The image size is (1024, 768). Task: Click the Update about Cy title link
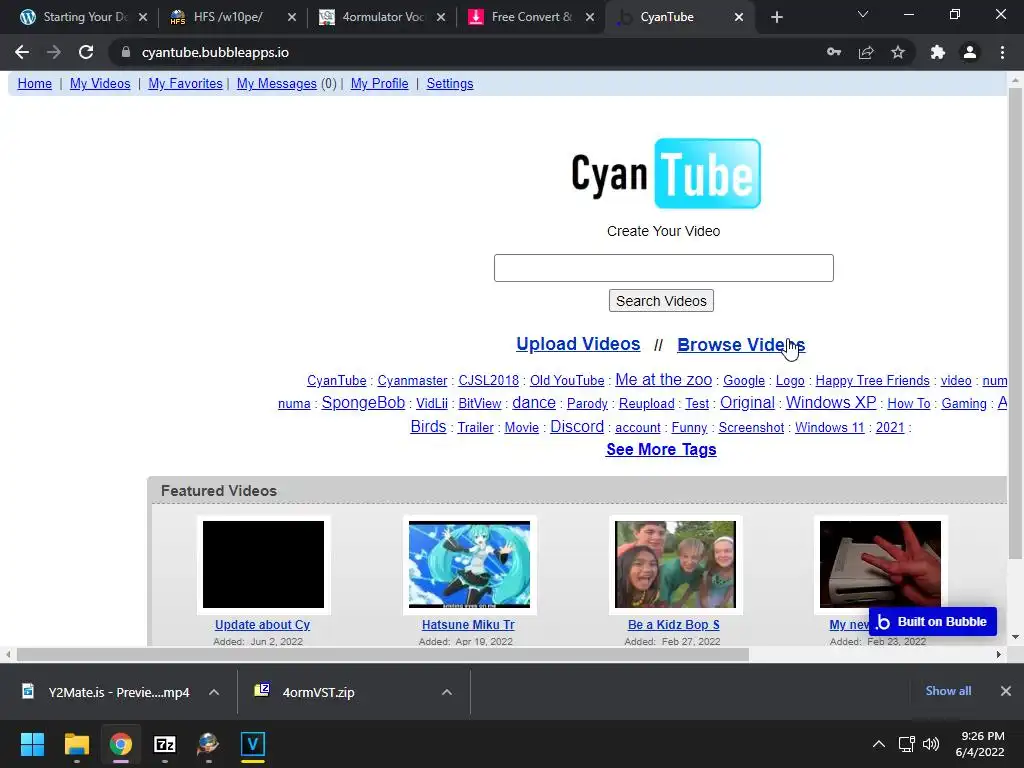coord(263,624)
